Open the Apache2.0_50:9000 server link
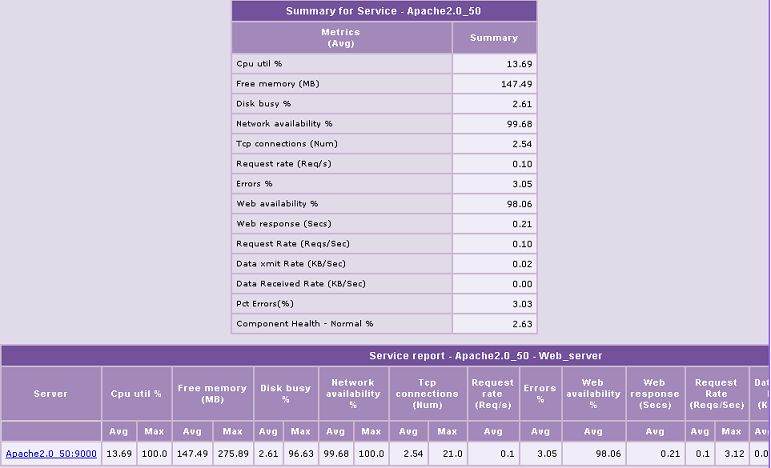Screen dimensions: 771x468 [x=51, y=454]
